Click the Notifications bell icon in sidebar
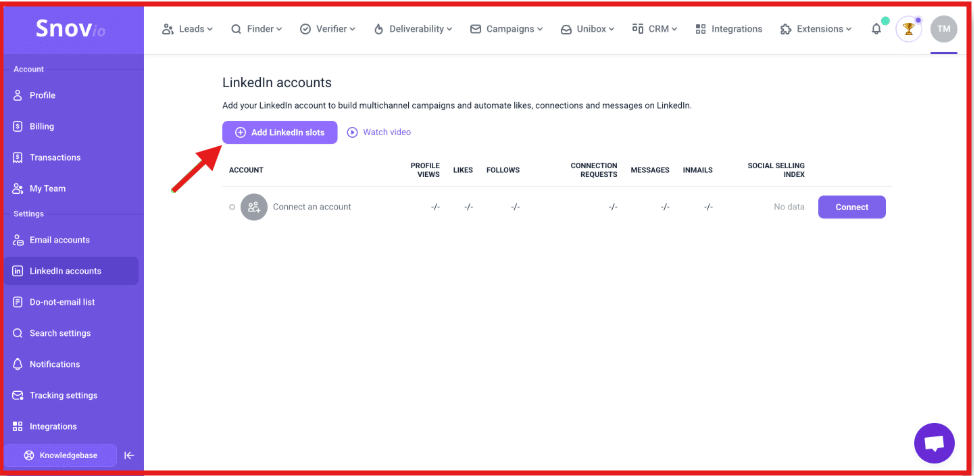This screenshot has height=476, width=974. [x=18, y=364]
